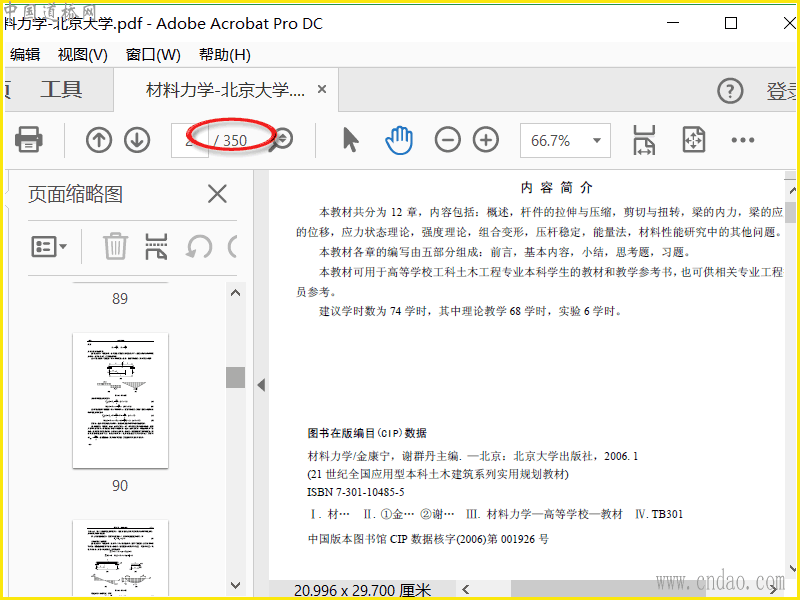The height and width of the screenshot is (600, 800).
Task: Click document vertical scroll up arrow
Action: (792, 190)
